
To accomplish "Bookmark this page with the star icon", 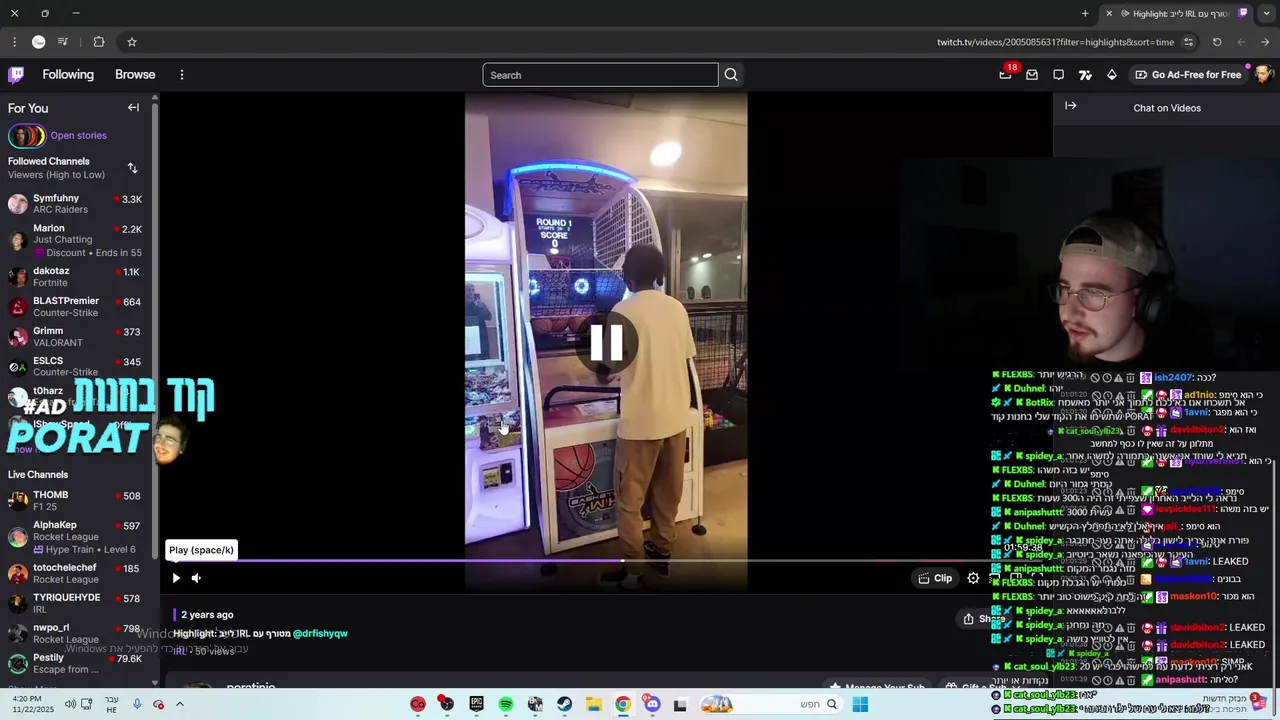I will 131,42.
